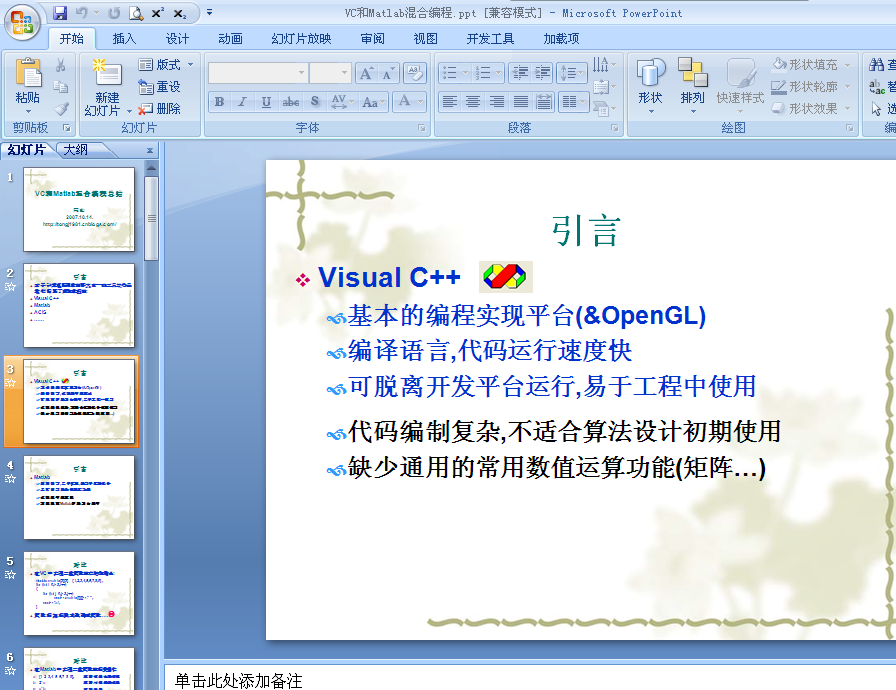Click the 重设 reset button
The height and width of the screenshot is (690, 896).
pyautogui.click(x=159, y=87)
